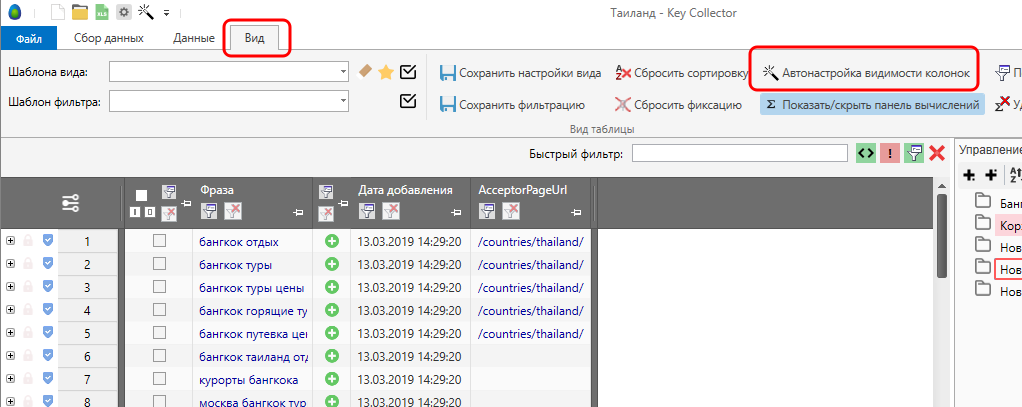This screenshot has height=407, width=1022.
Task: Tick the checkbox for бангкок туры цены
Action: click(159, 286)
